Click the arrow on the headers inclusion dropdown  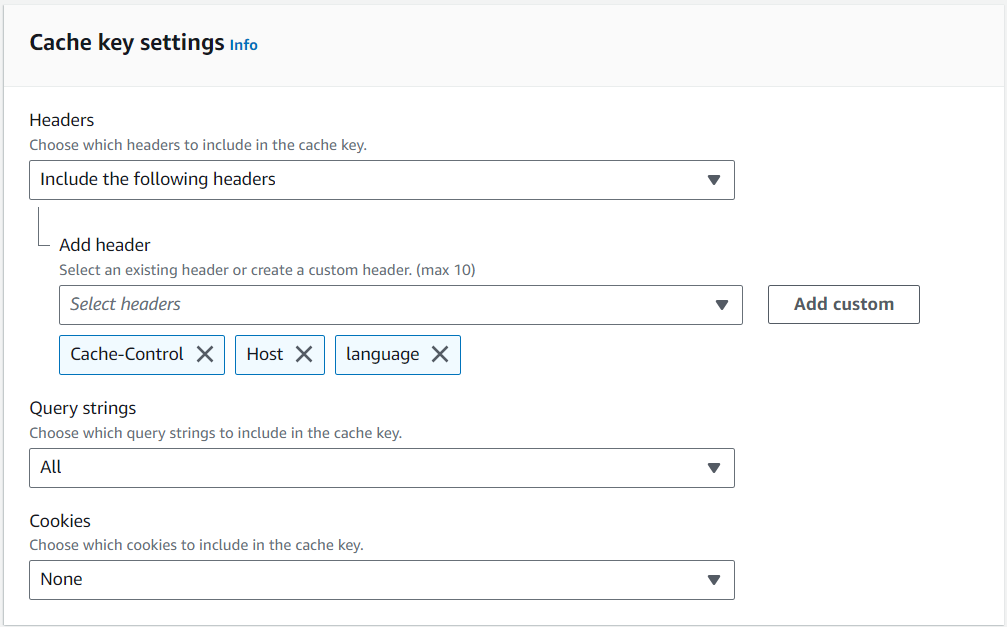click(x=715, y=180)
